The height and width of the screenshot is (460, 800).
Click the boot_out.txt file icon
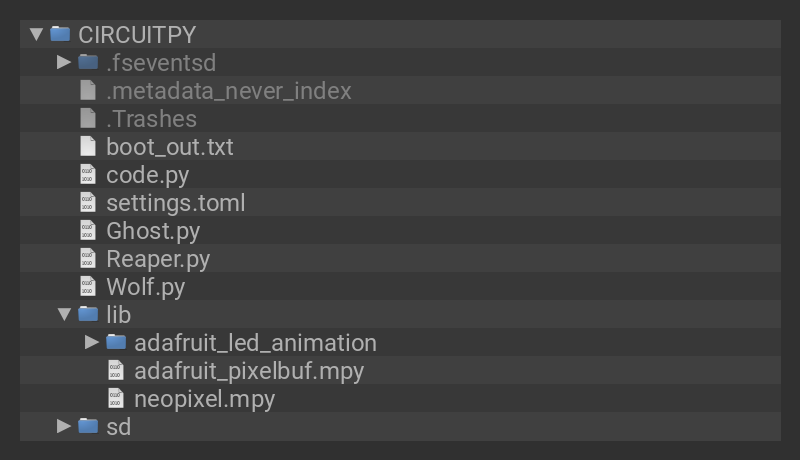[88, 146]
